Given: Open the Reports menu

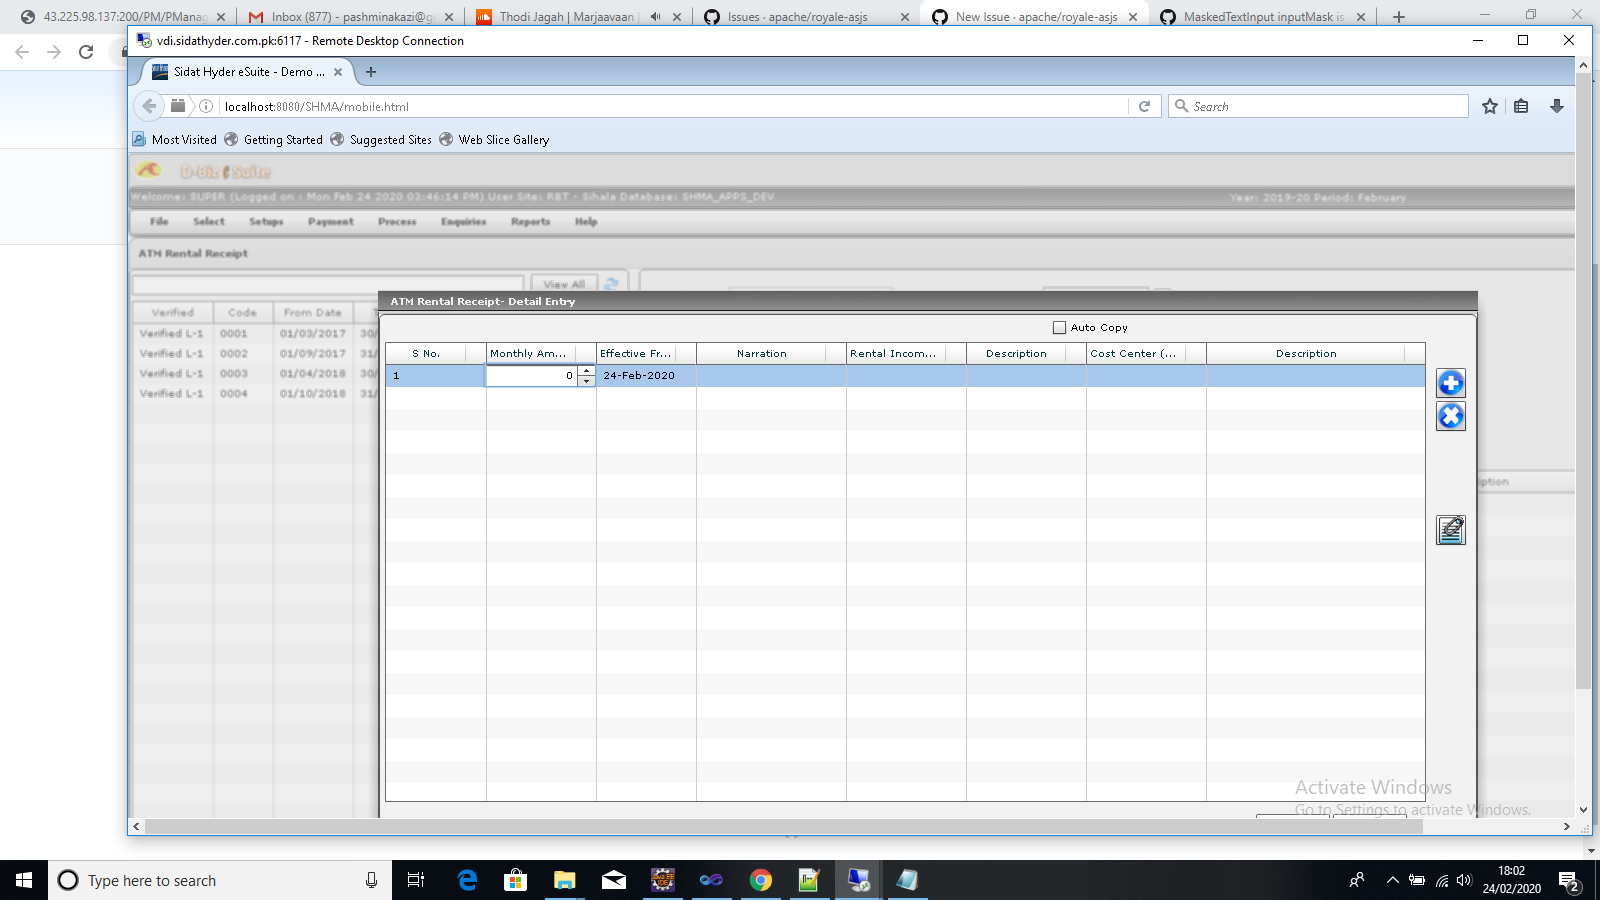Looking at the screenshot, I should (x=531, y=222).
